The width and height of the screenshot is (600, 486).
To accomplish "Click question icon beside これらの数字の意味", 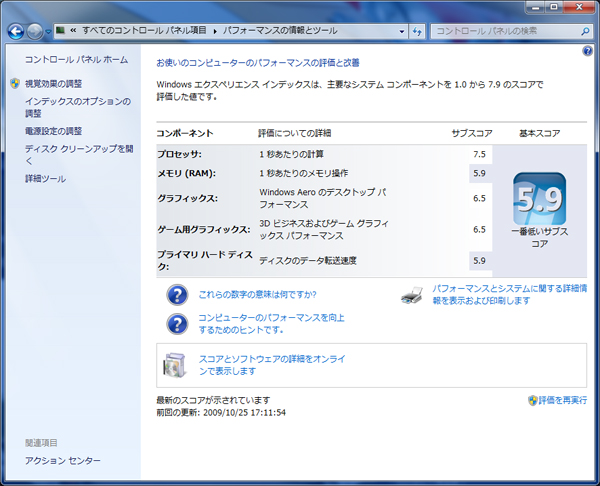I will pyautogui.click(x=177, y=295).
